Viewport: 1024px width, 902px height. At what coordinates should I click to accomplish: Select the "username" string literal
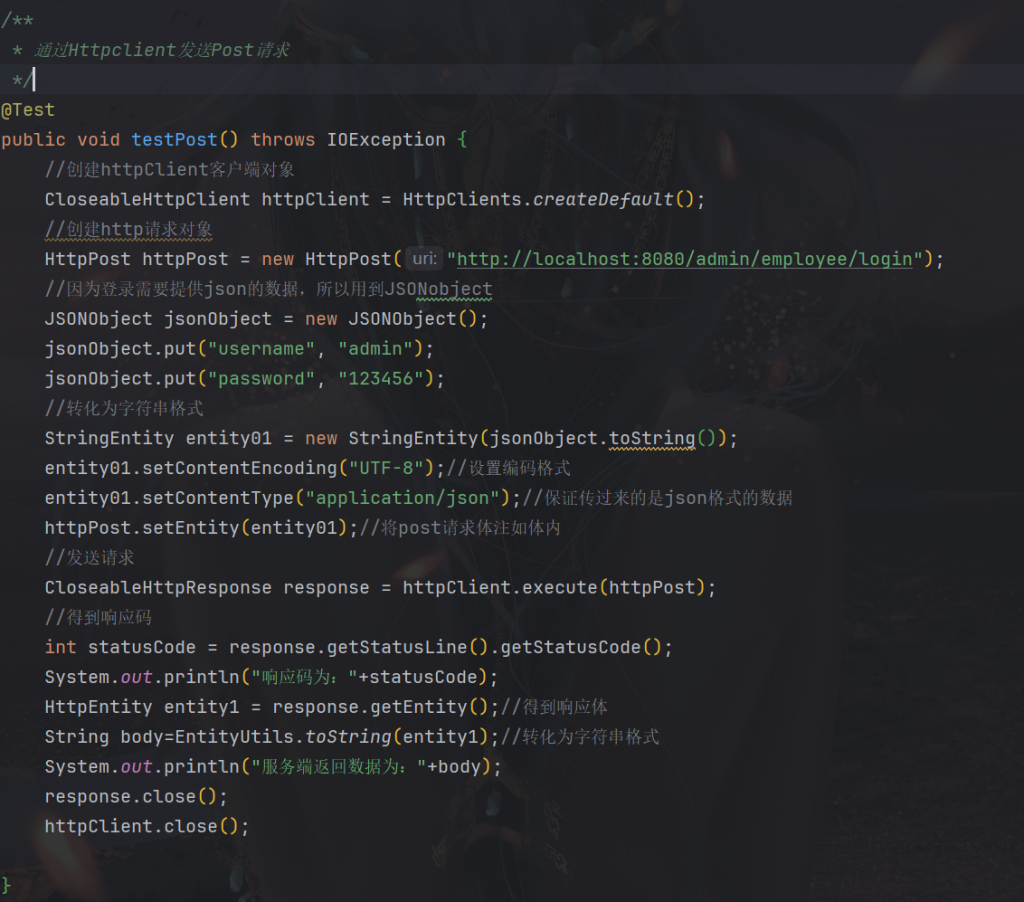[x=261, y=349]
